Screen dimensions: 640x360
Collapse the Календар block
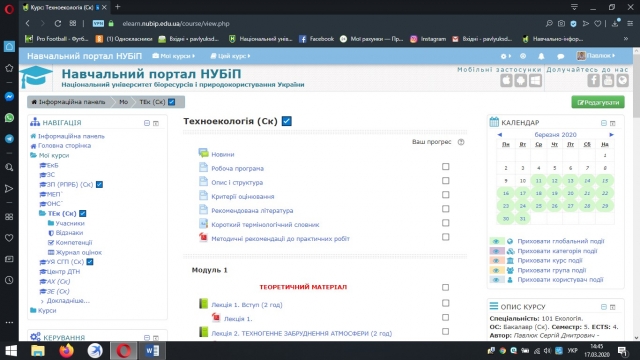pos(604,123)
